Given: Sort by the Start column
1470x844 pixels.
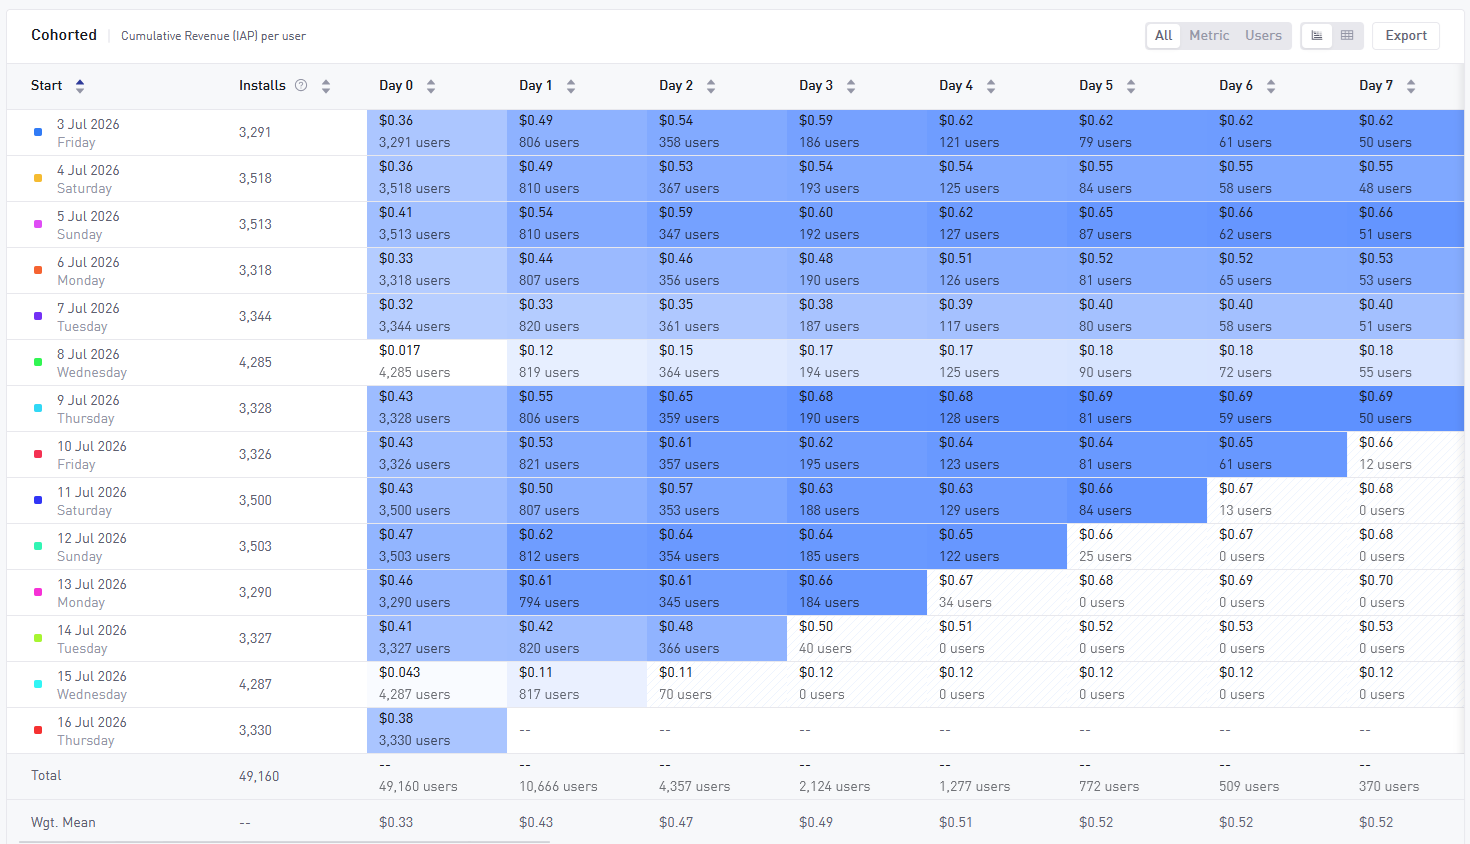Looking at the screenshot, I should click(x=80, y=86).
